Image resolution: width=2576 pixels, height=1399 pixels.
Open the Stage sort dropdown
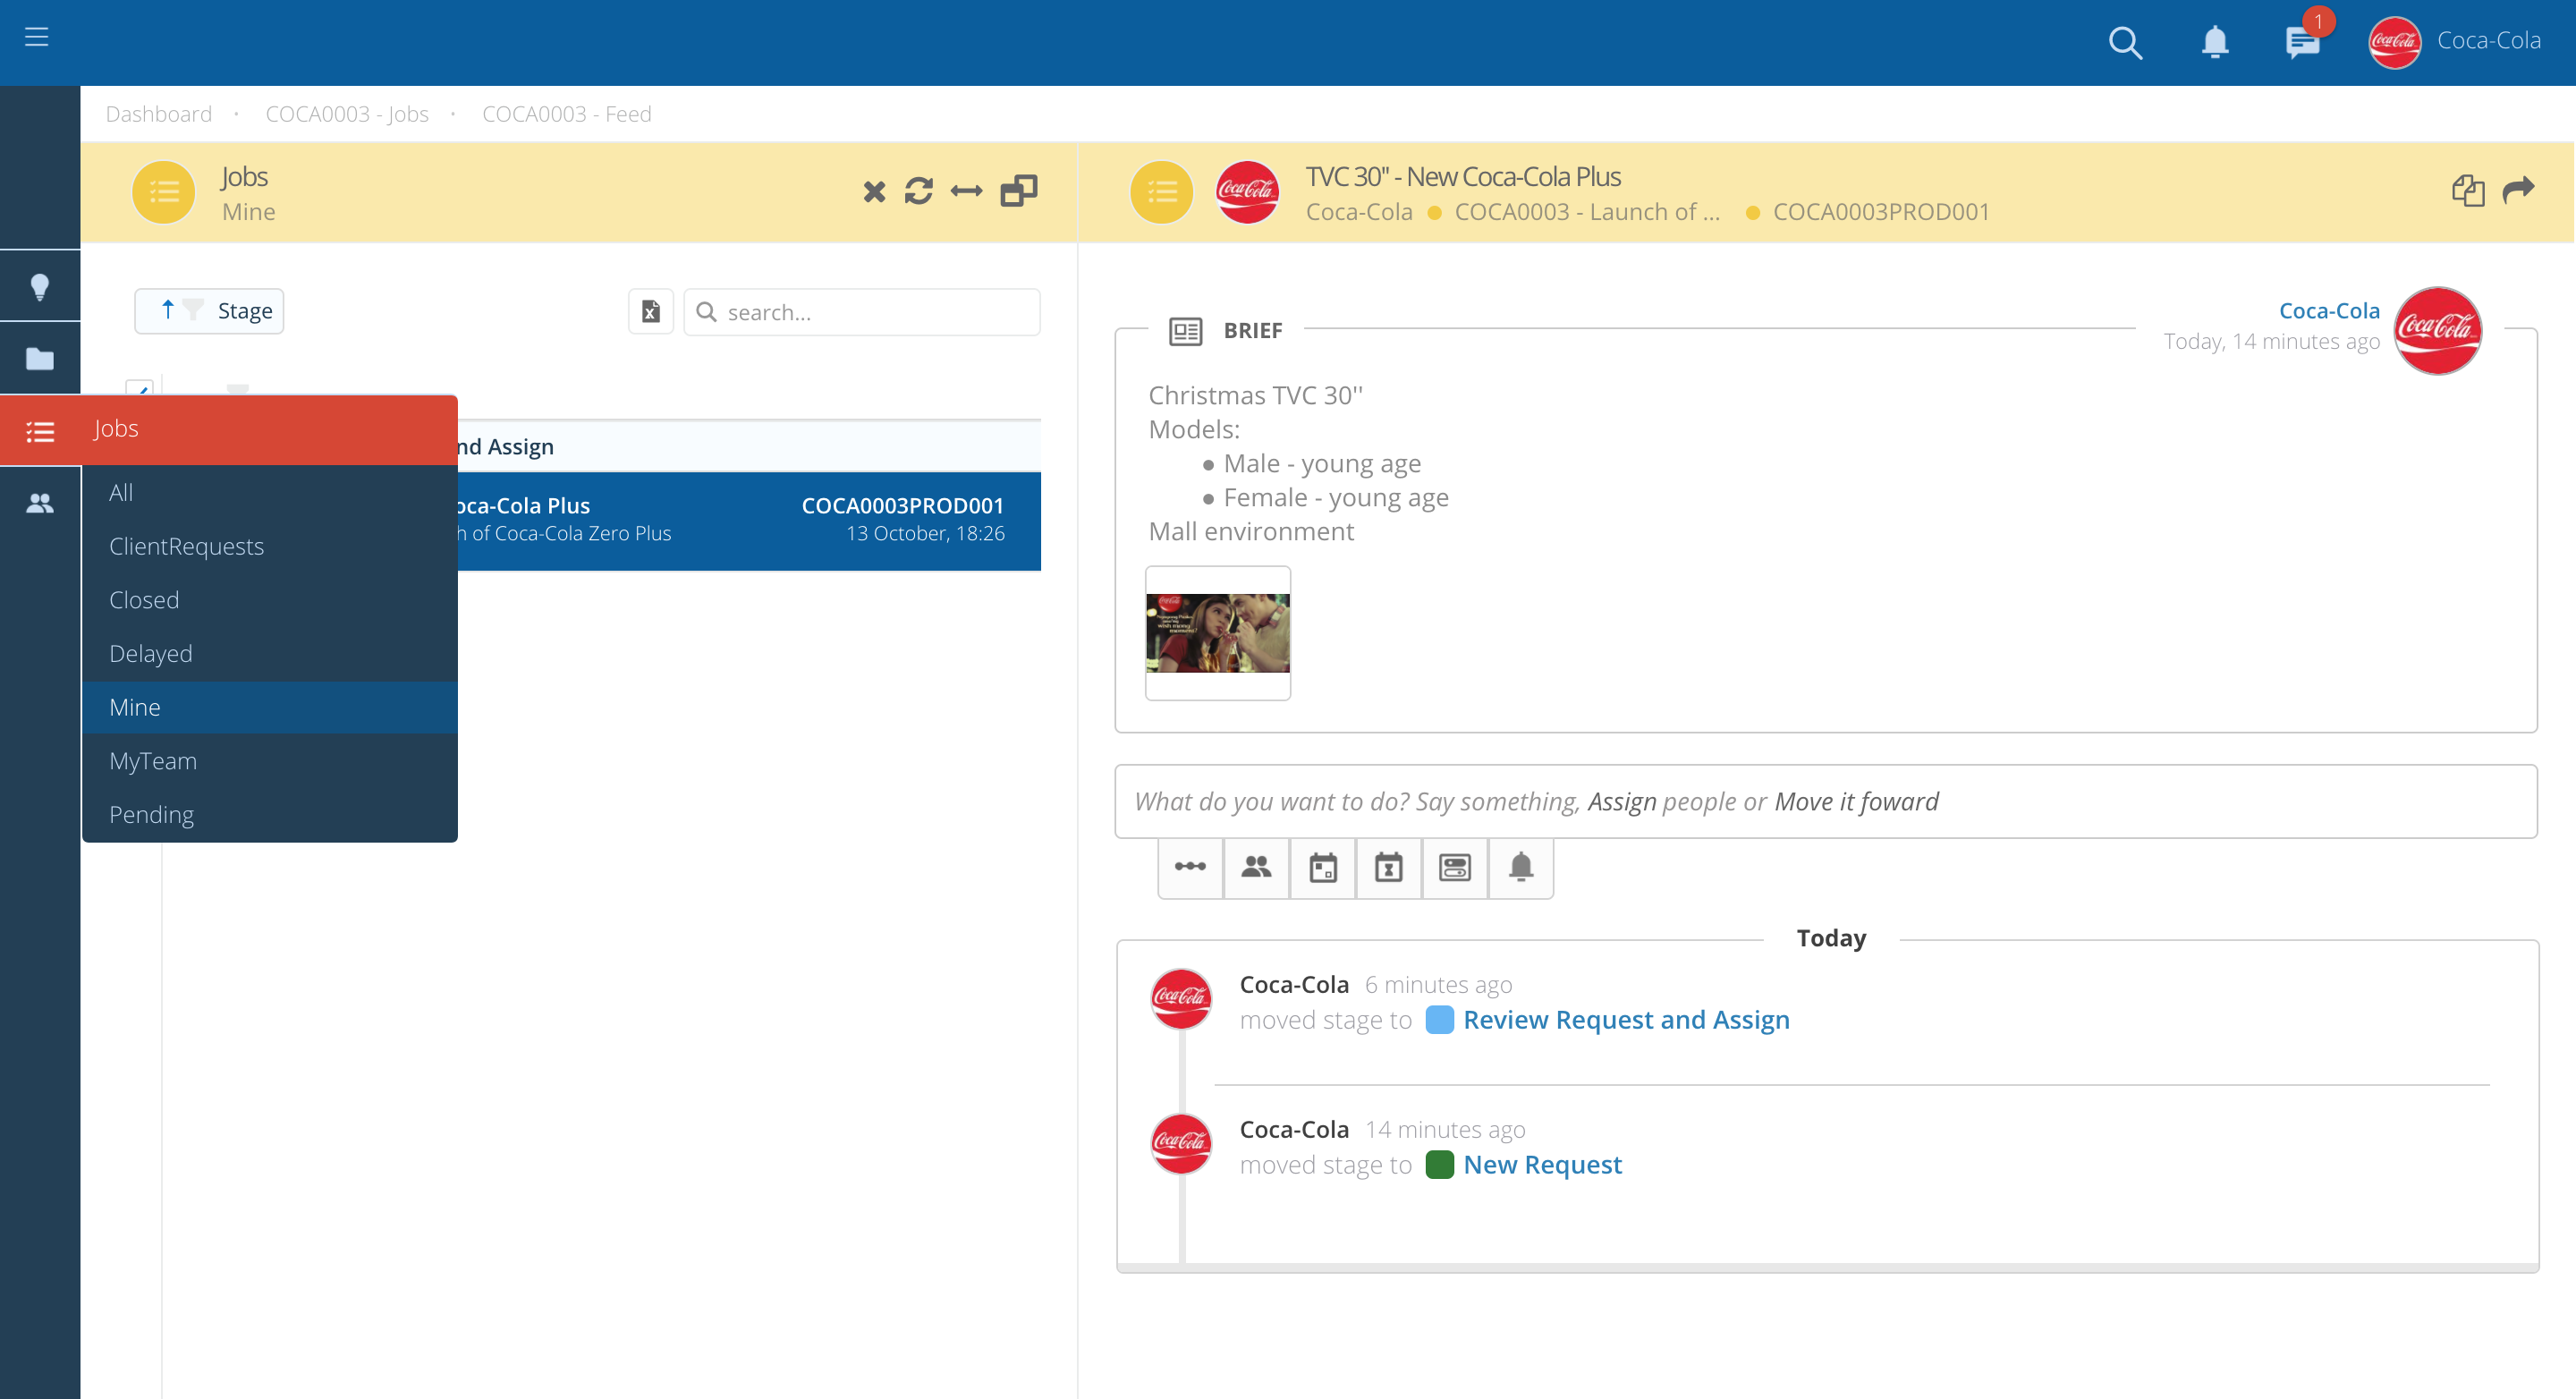(x=209, y=310)
